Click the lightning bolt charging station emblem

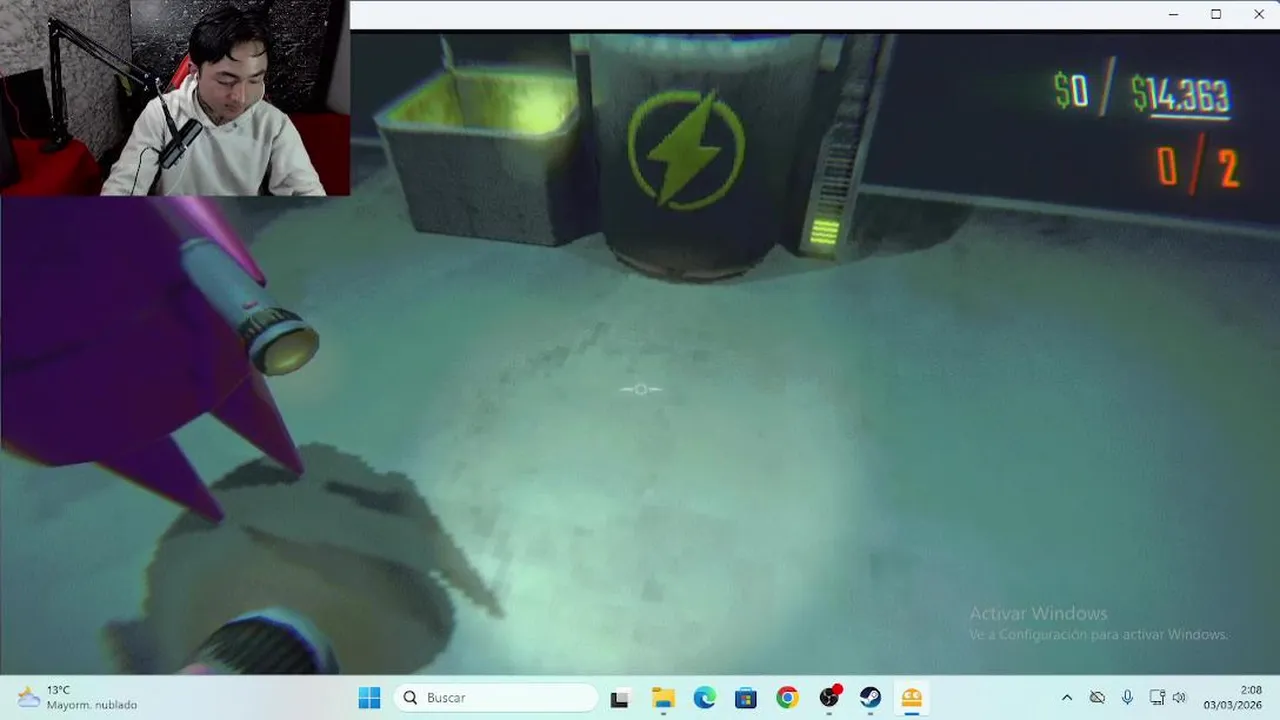686,150
